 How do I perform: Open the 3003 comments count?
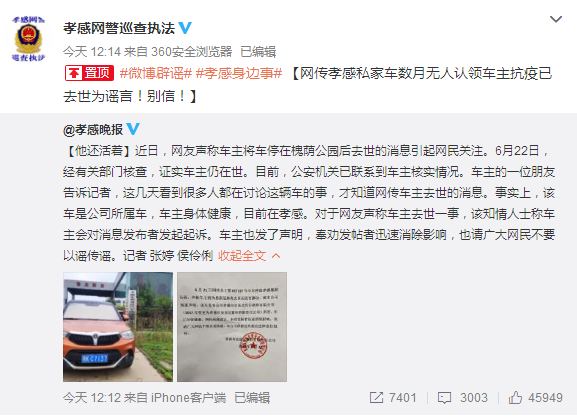click(474, 398)
